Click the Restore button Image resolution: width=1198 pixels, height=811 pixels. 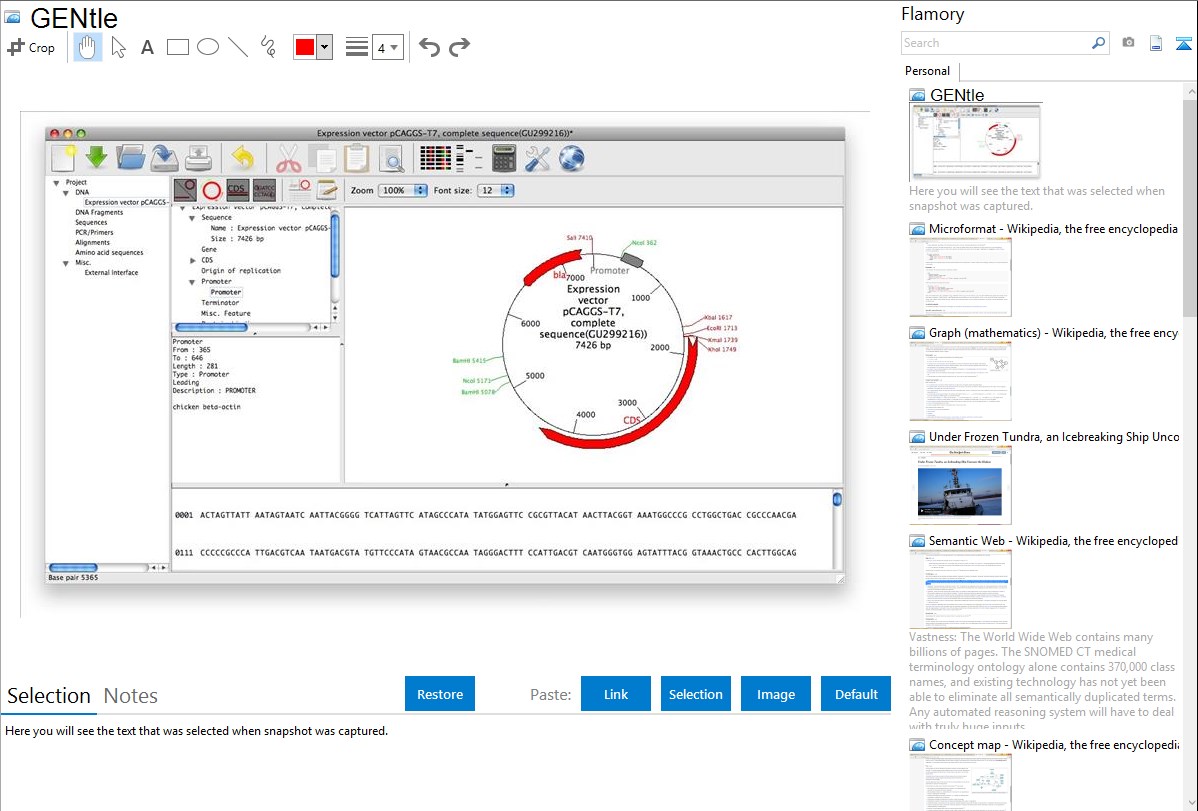click(440, 694)
